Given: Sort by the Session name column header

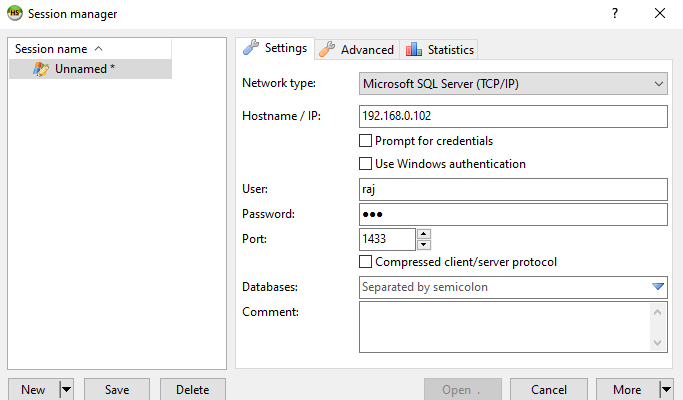Looking at the screenshot, I should pyautogui.click(x=90, y=49).
